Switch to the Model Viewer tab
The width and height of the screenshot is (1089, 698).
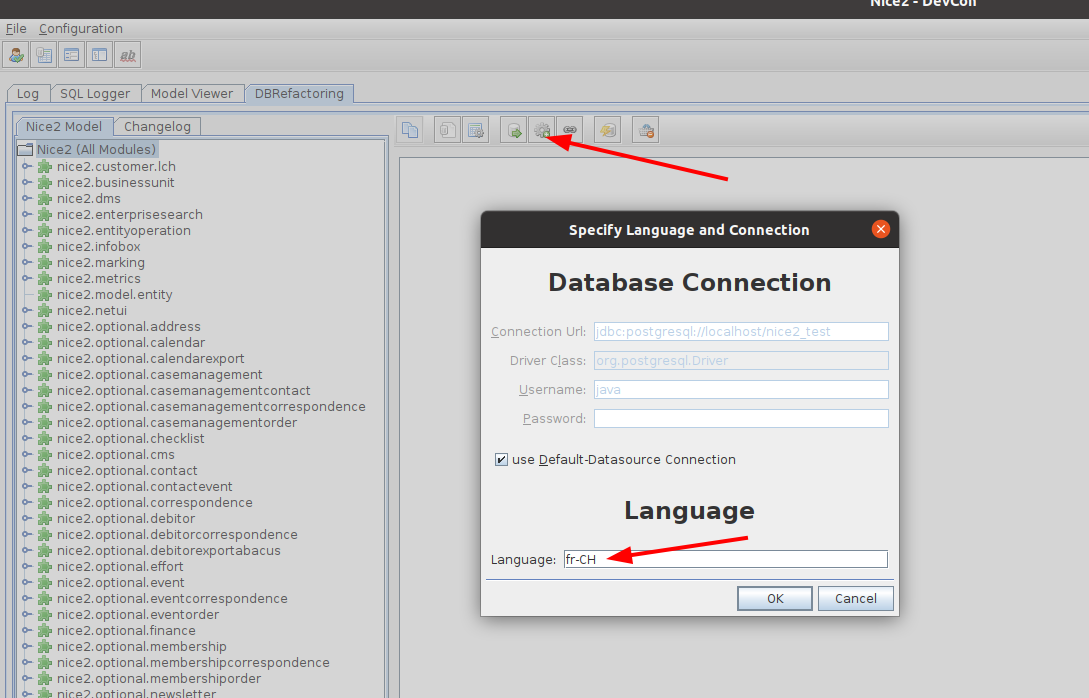pyautogui.click(x=192, y=94)
